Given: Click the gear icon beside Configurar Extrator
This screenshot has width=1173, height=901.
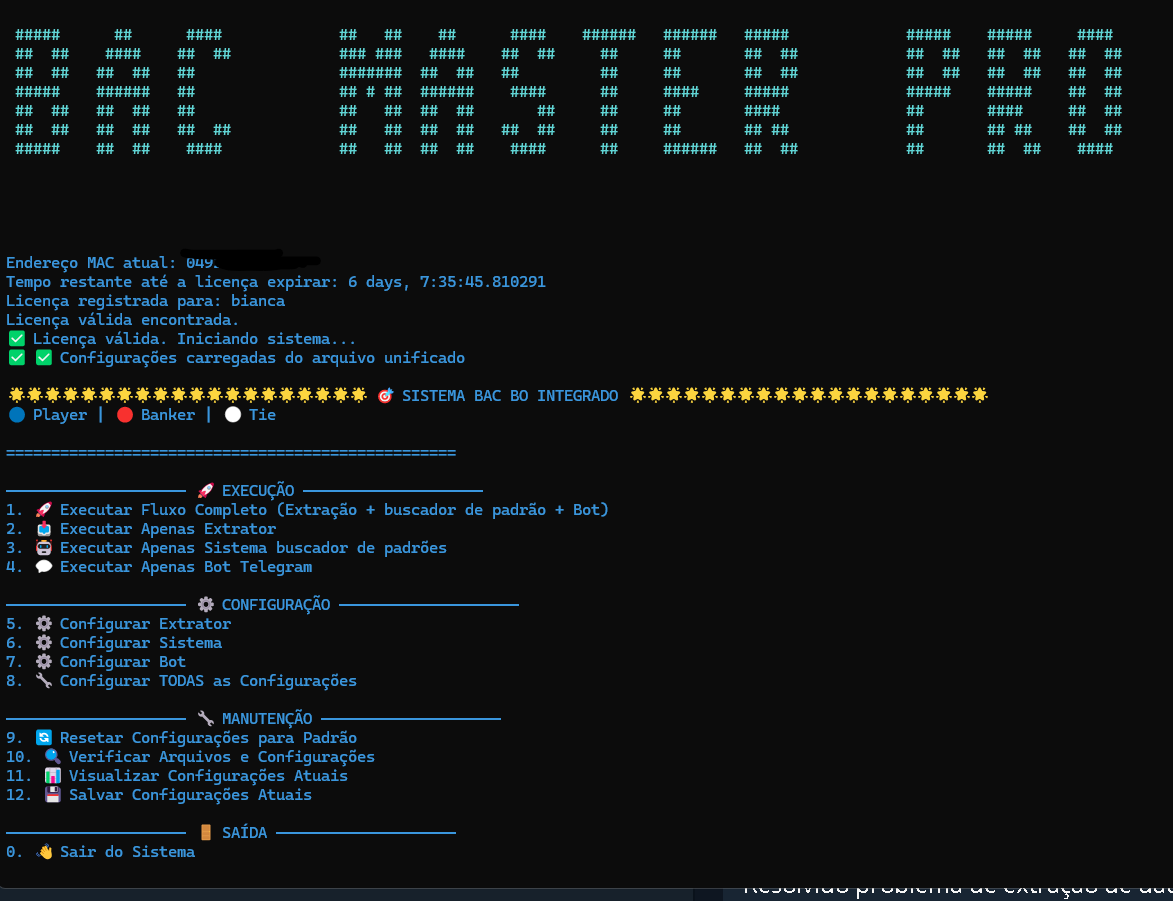Looking at the screenshot, I should 43,624.
